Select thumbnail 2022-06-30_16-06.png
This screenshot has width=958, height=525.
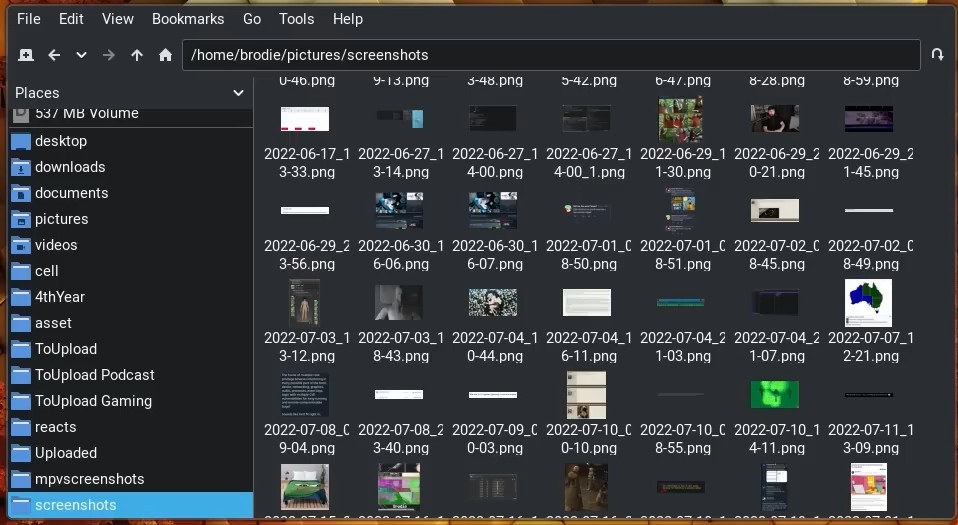click(x=400, y=210)
